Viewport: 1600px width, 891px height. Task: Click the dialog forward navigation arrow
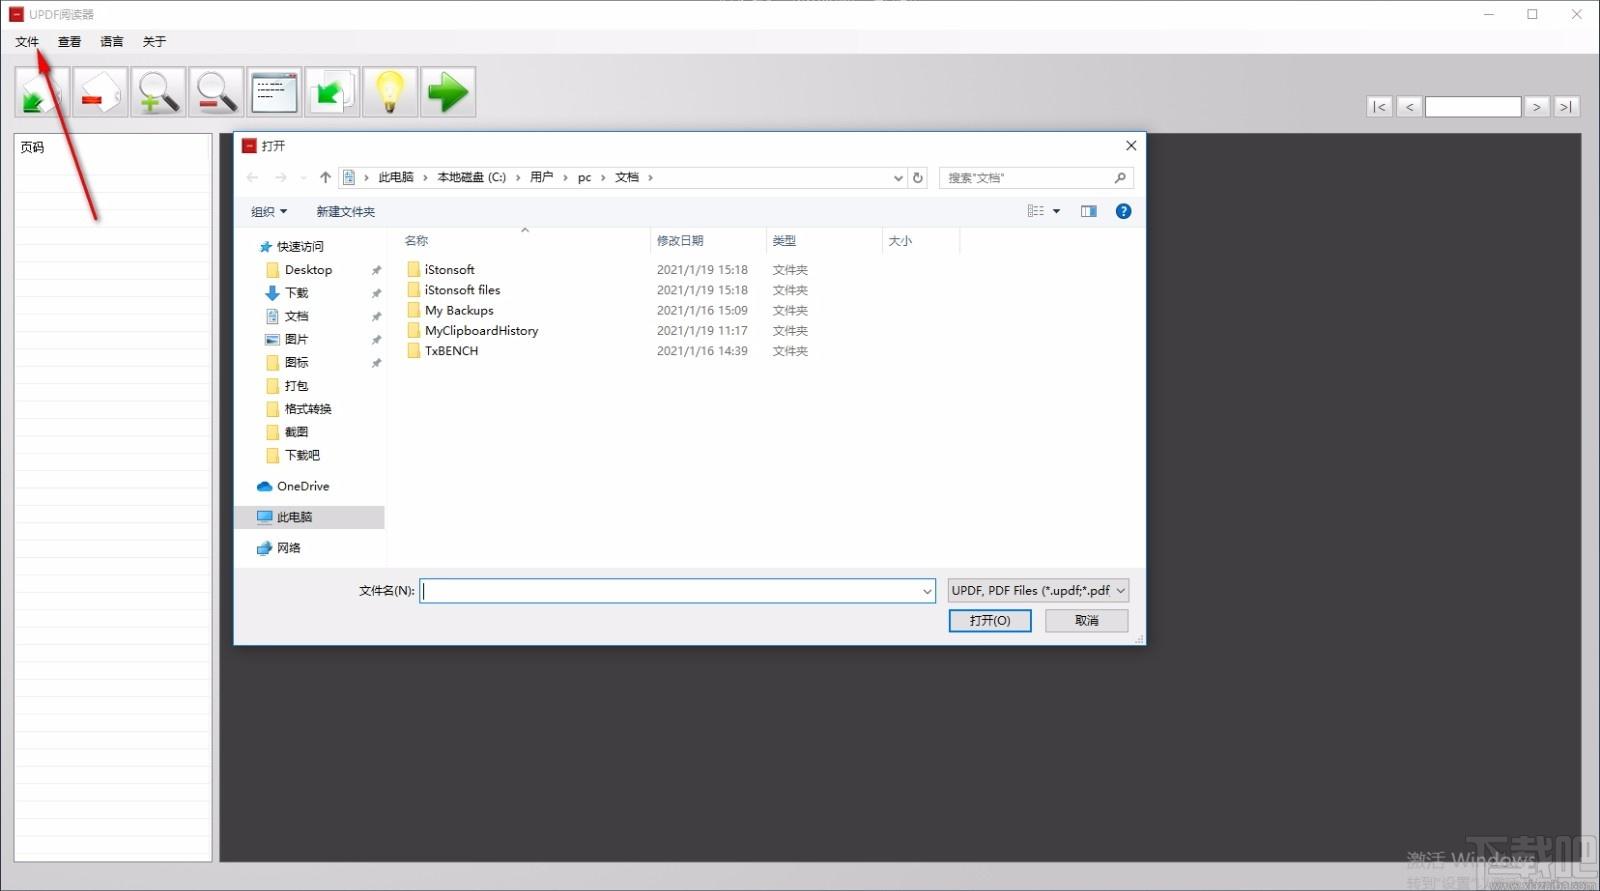pyautogui.click(x=281, y=178)
